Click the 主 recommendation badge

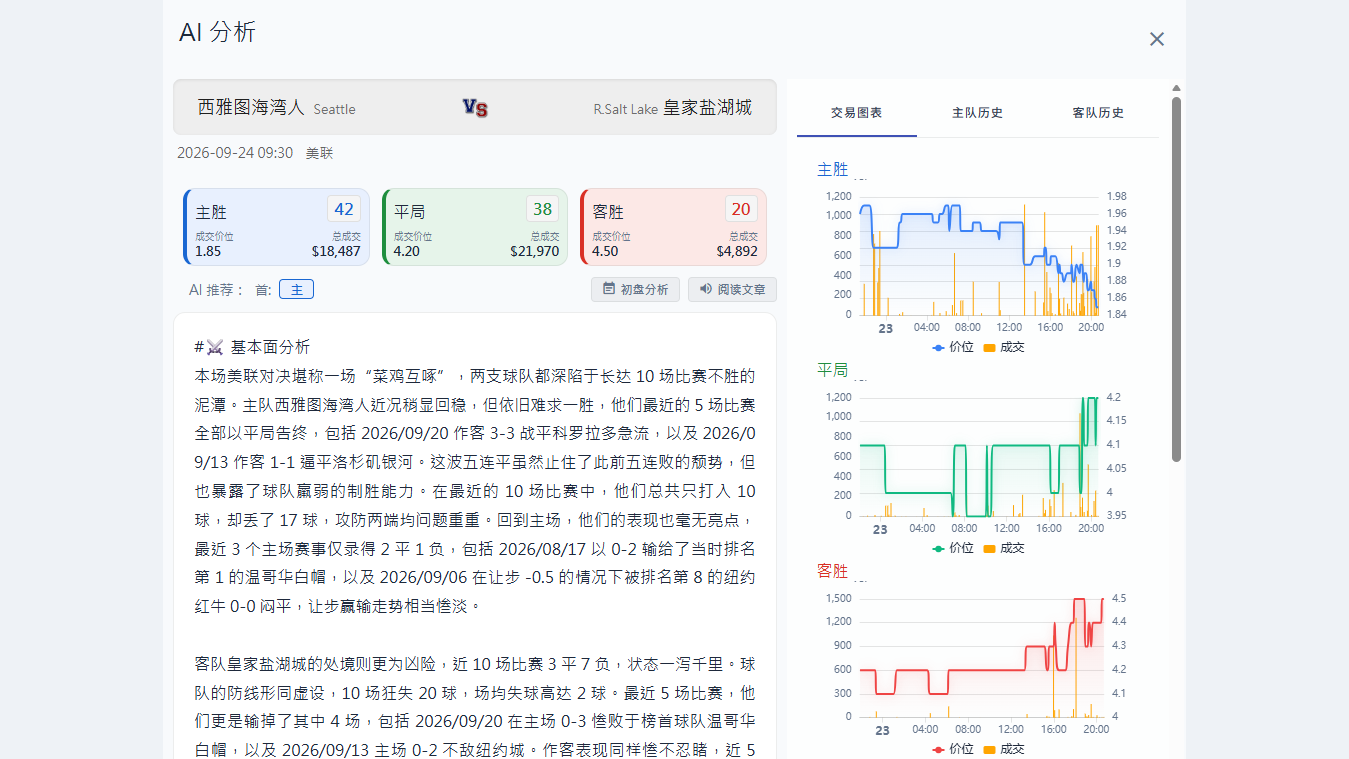[296, 289]
